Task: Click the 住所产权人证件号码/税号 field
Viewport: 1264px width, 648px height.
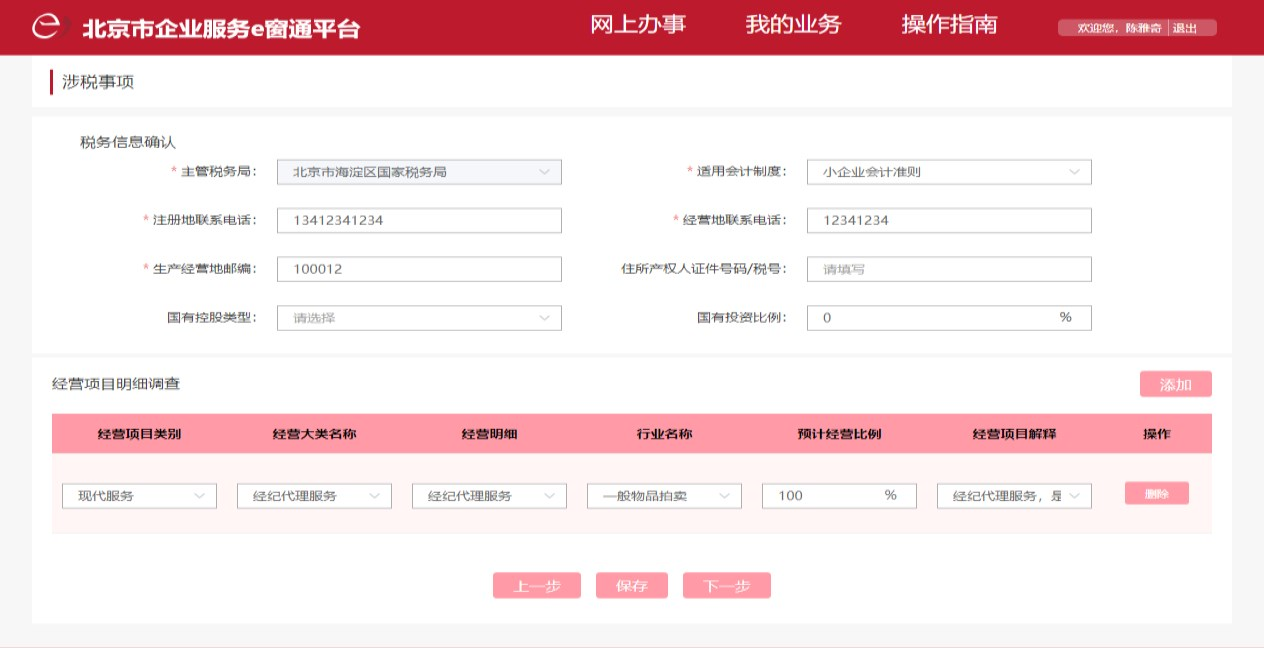Action: click(948, 269)
